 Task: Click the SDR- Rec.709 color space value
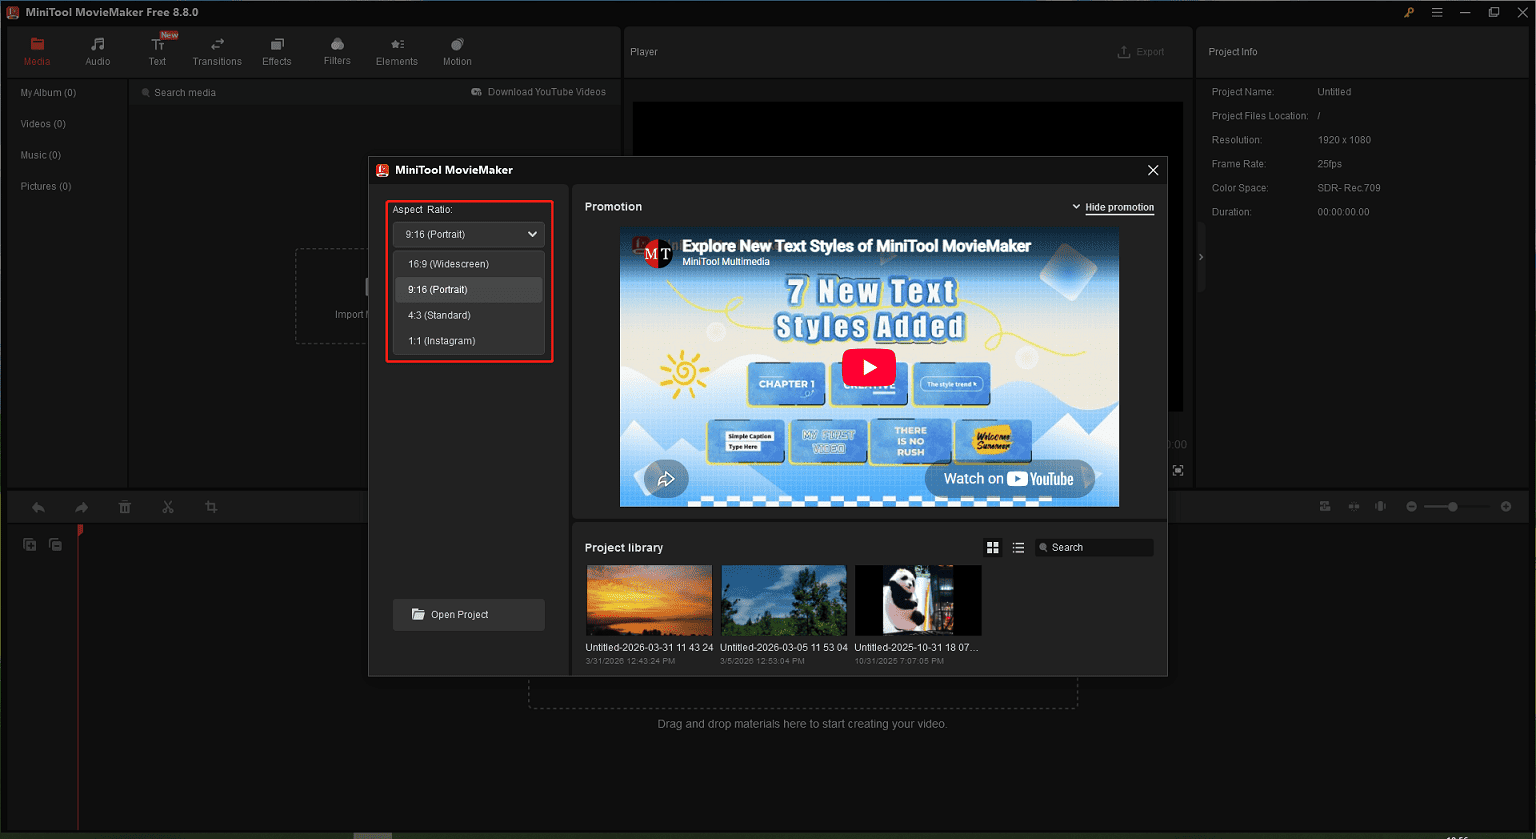click(1349, 188)
